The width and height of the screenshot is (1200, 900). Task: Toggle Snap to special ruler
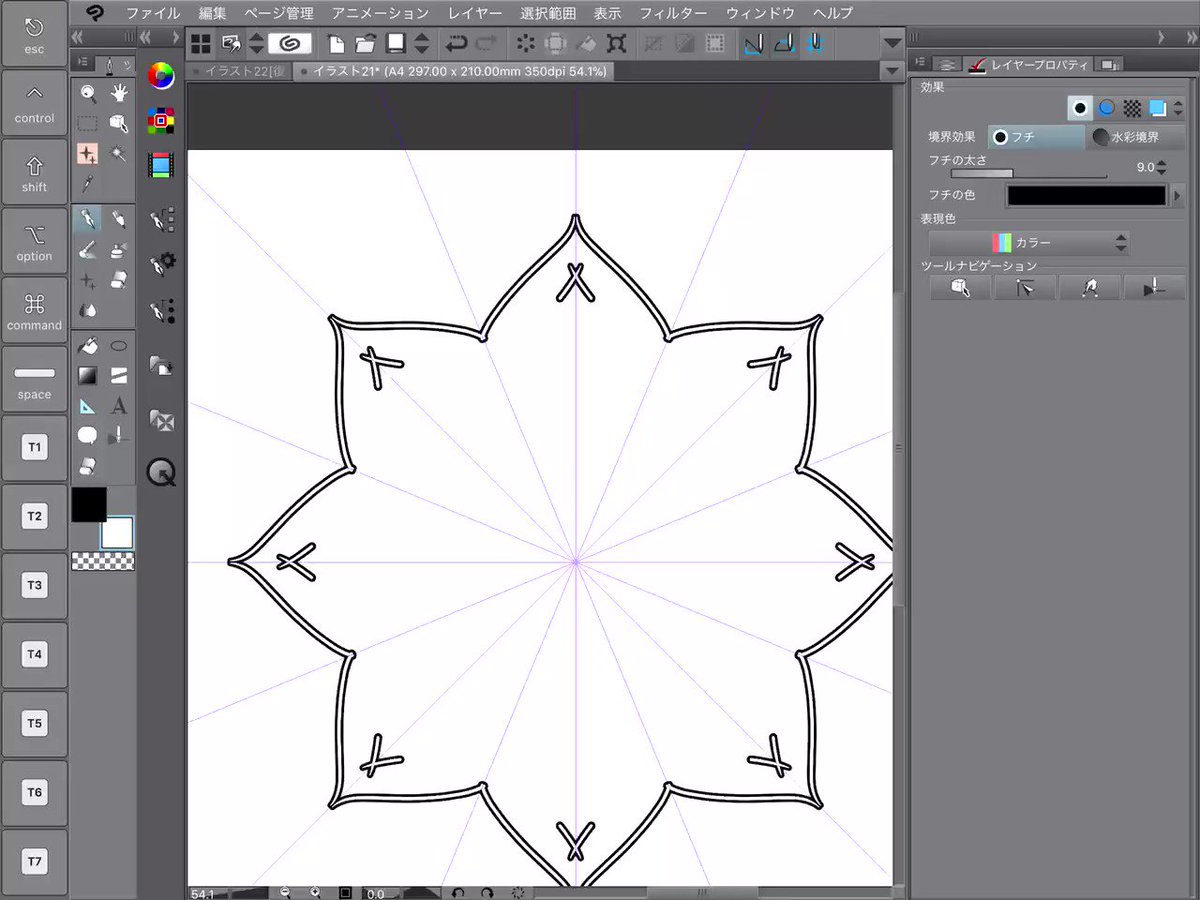[x=785, y=43]
